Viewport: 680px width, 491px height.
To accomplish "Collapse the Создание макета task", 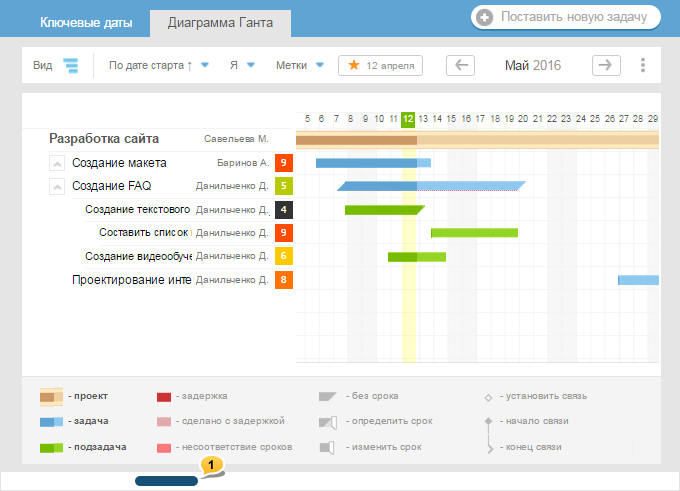I will 57,163.
